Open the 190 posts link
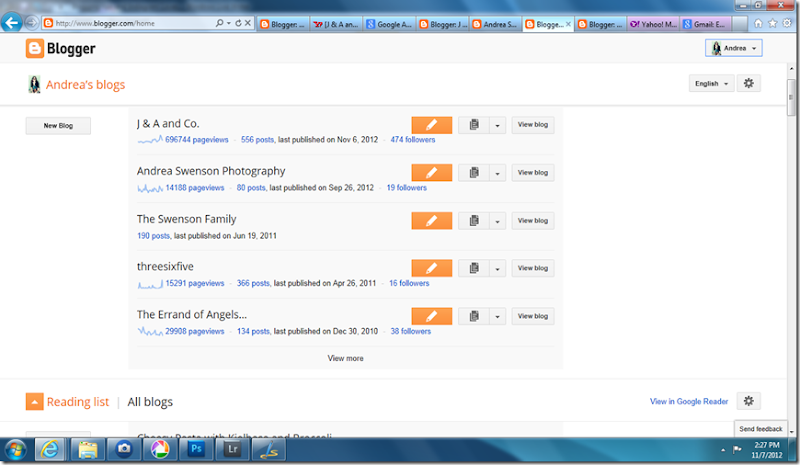The image size is (800, 465). tap(153, 236)
